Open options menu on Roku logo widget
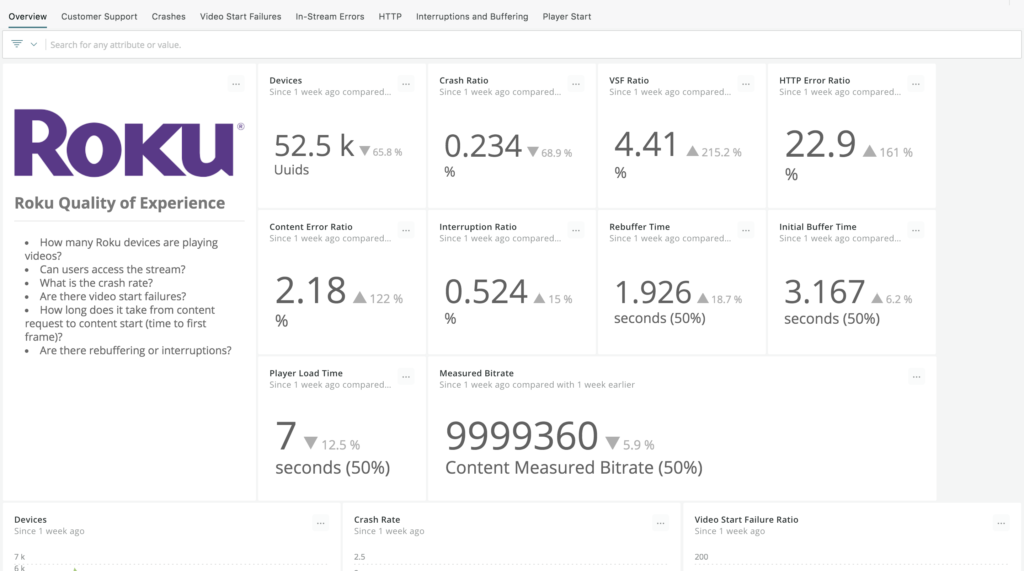This screenshot has width=1024, height=571. (236, 84)
